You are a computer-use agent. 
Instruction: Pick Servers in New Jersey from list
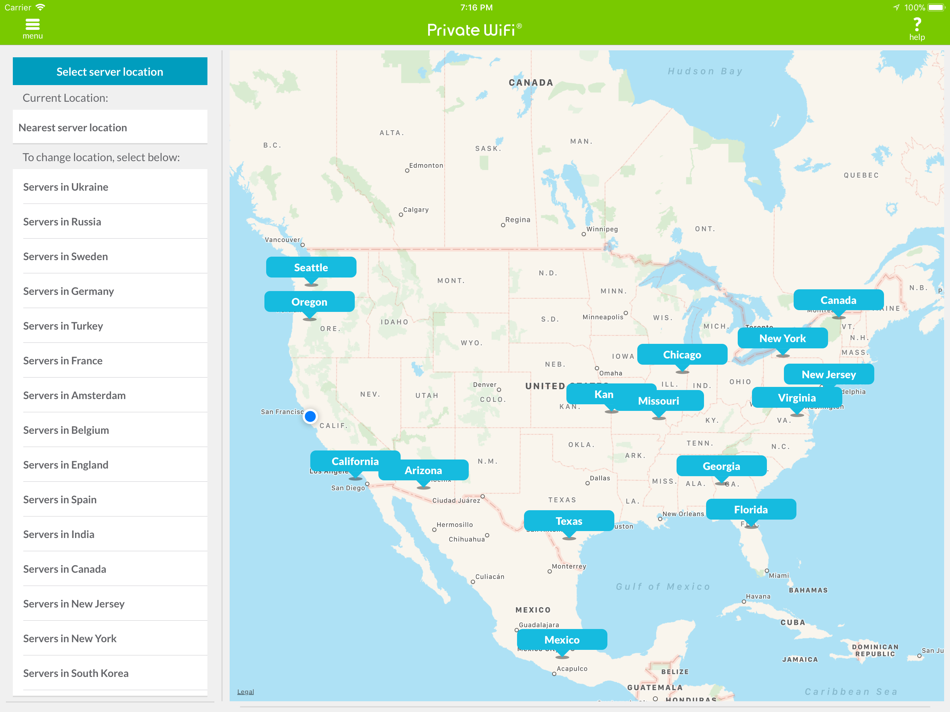110,604
